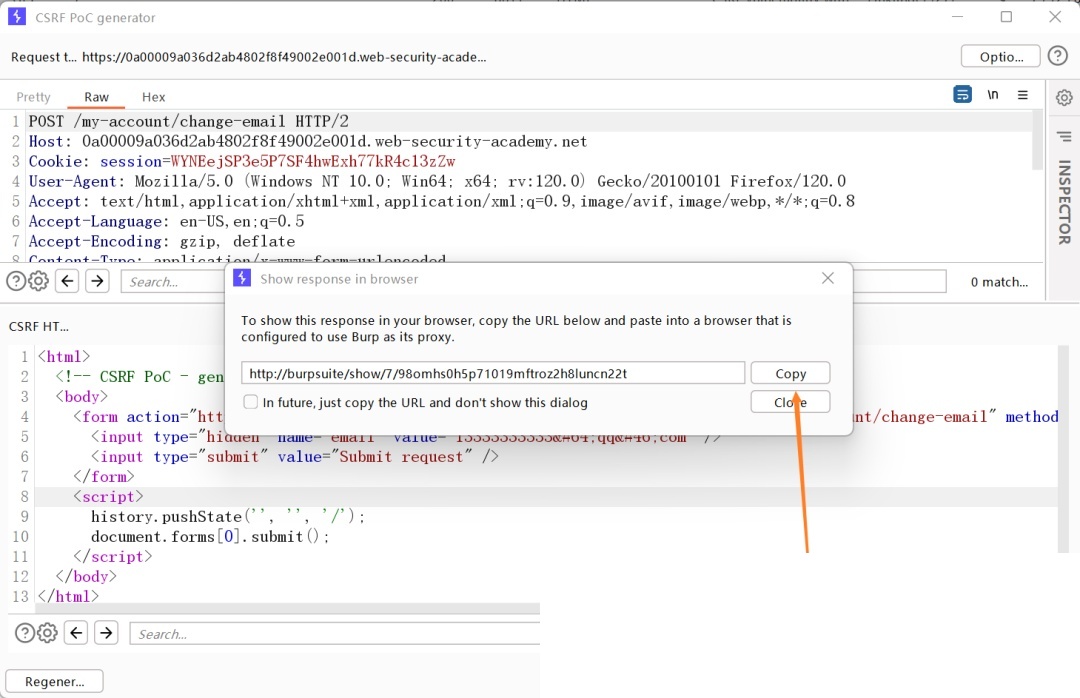Click the Regenerate button
This screenshot has height=698, width=1080.
point(54,681)
